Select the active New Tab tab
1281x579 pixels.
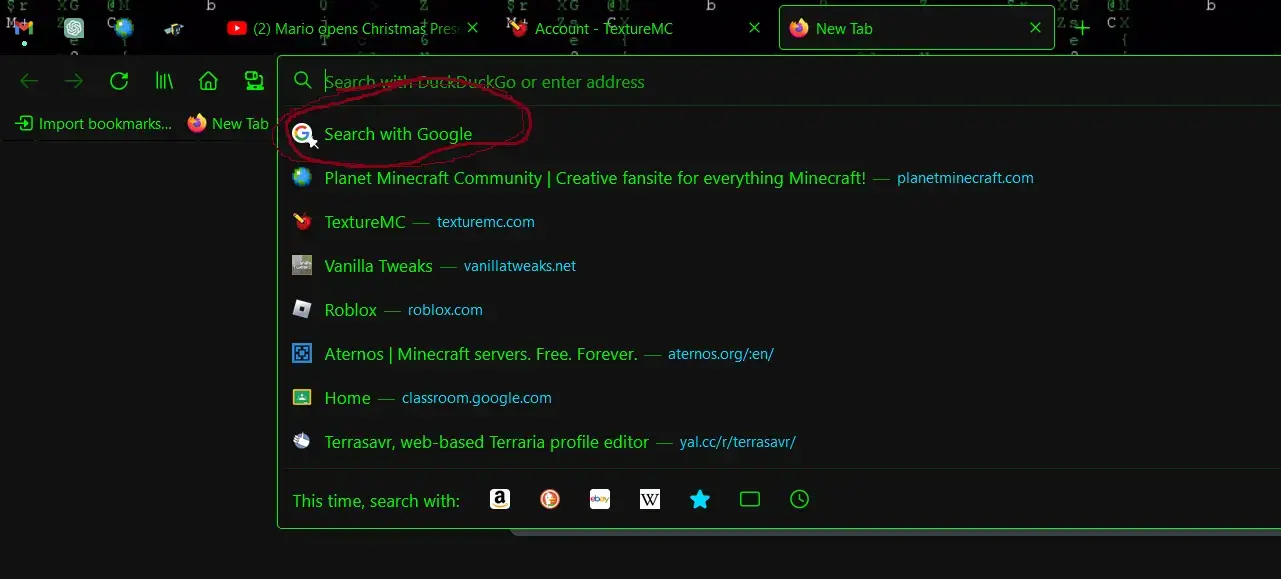916,29
